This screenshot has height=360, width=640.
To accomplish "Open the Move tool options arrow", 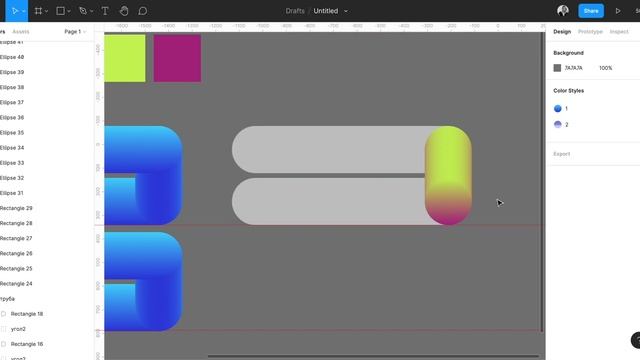I will [24, 11].
